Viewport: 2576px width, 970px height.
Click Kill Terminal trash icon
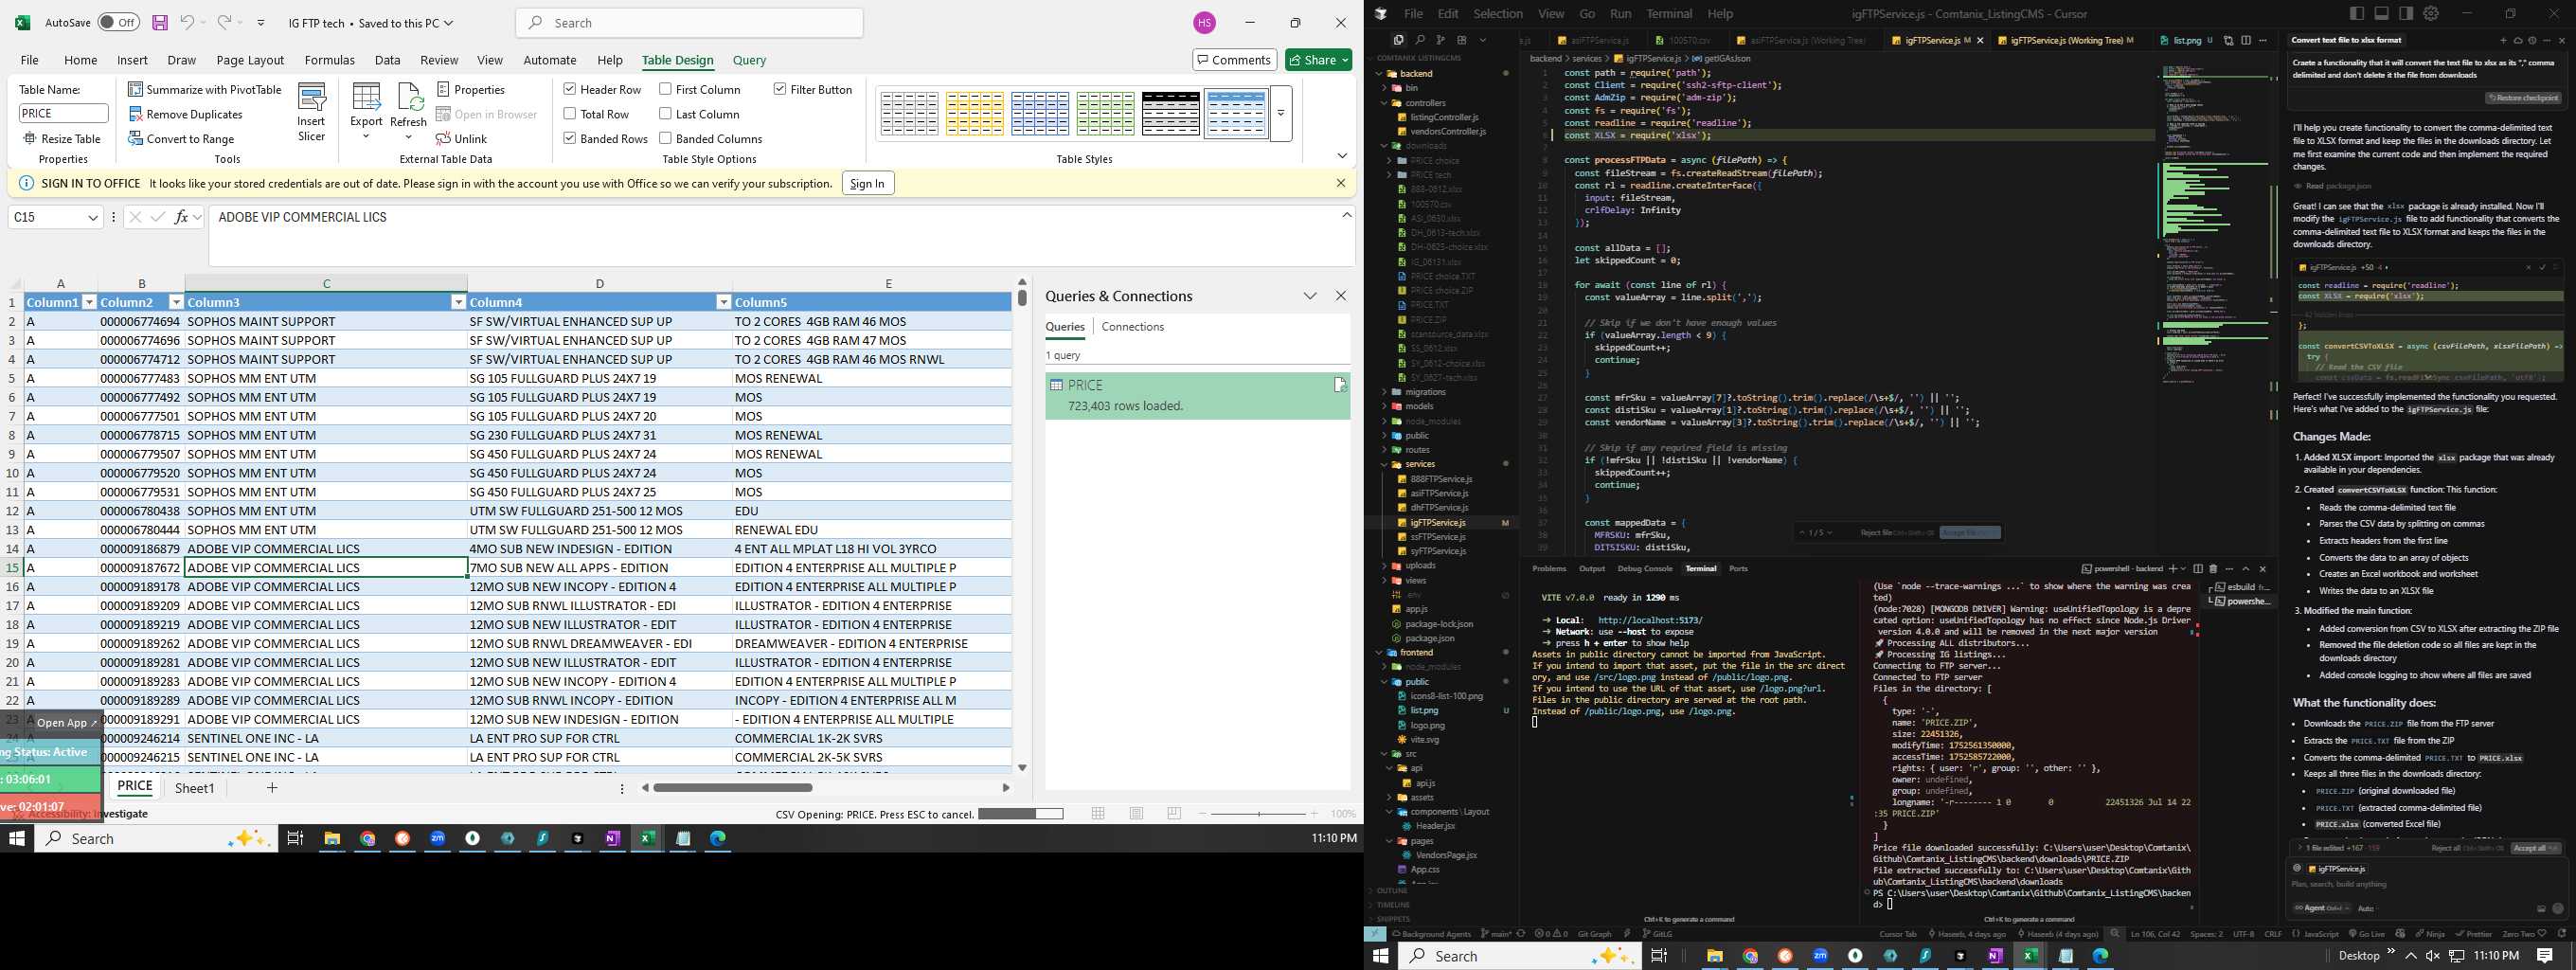2213,568
